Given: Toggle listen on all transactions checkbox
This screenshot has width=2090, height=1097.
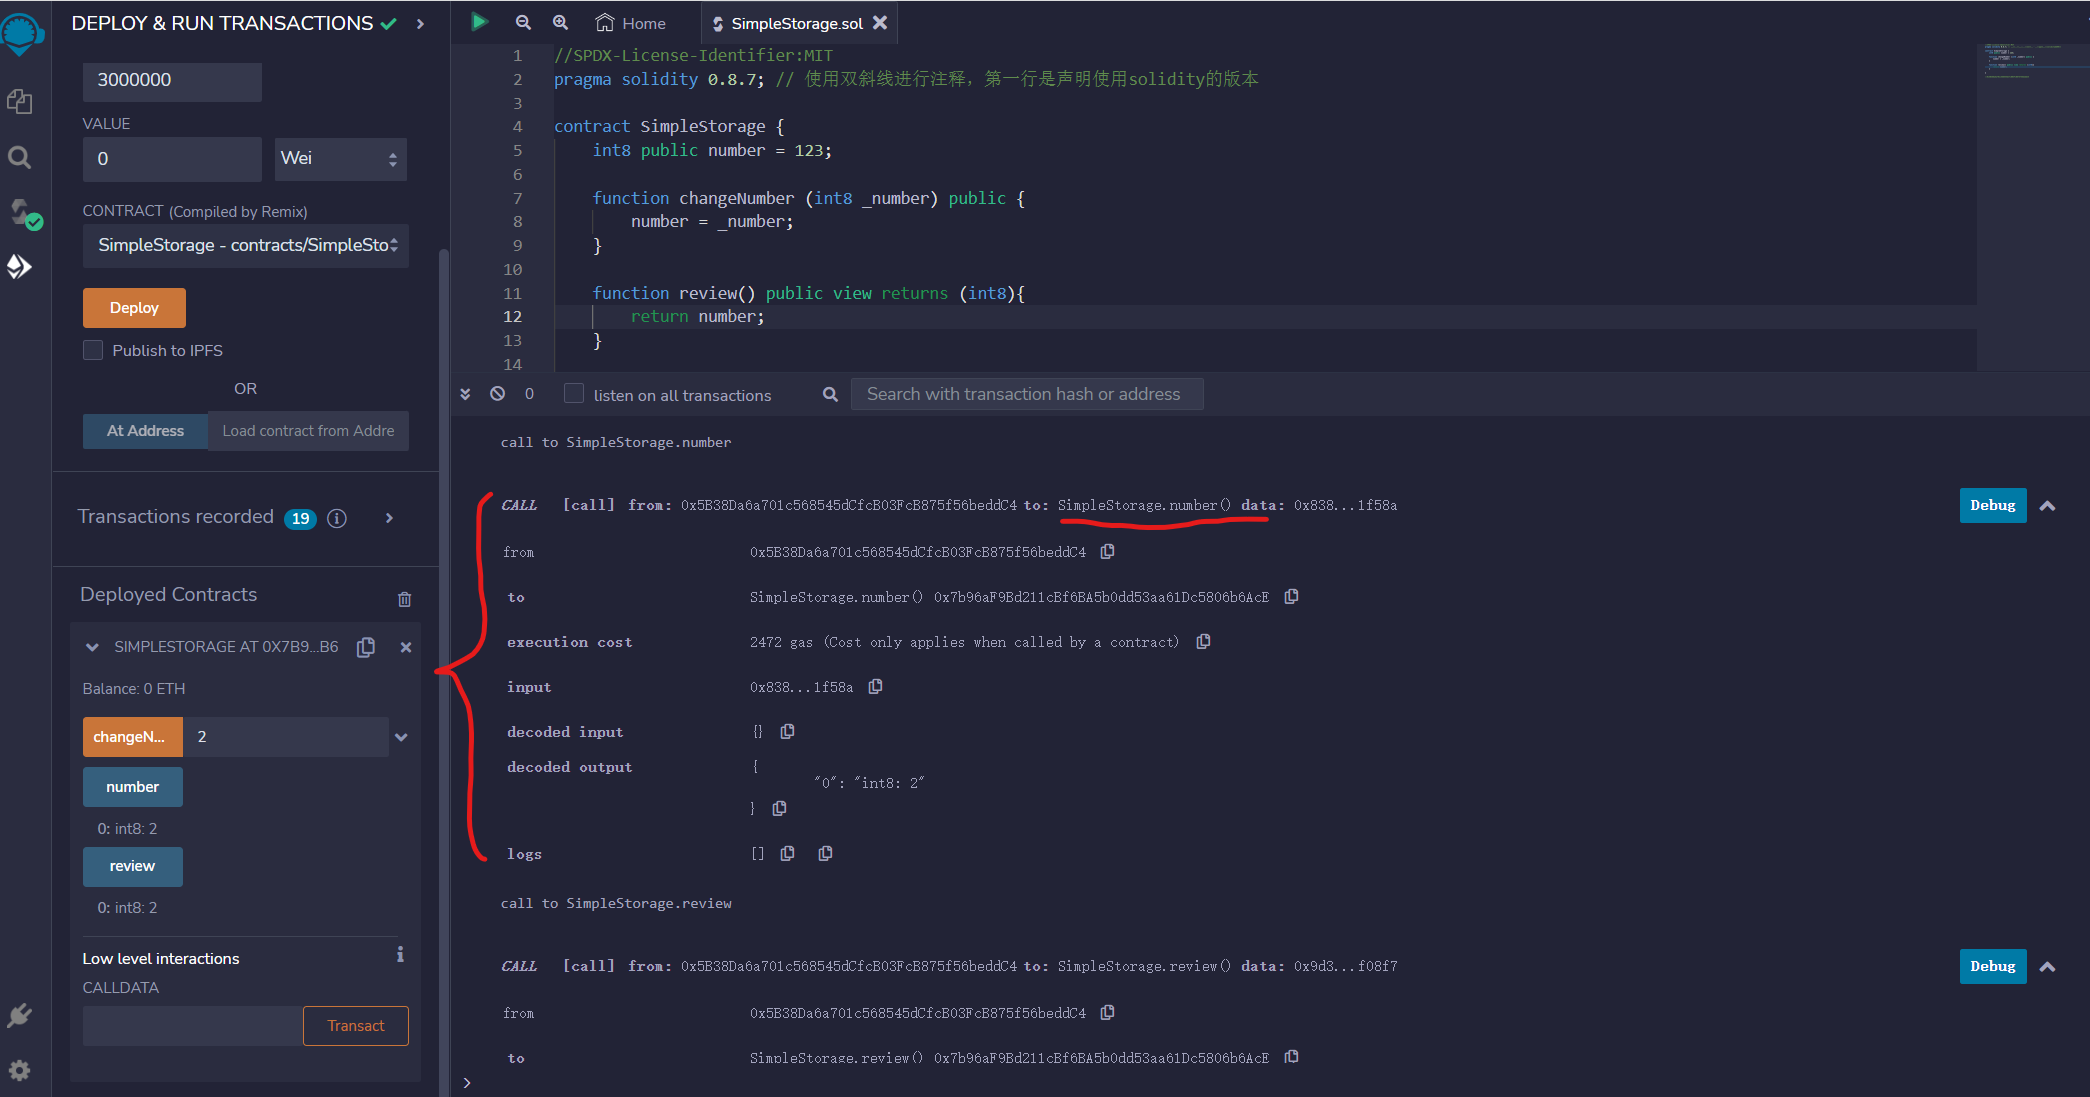Looking at the screenshot, I should [574, 394].
